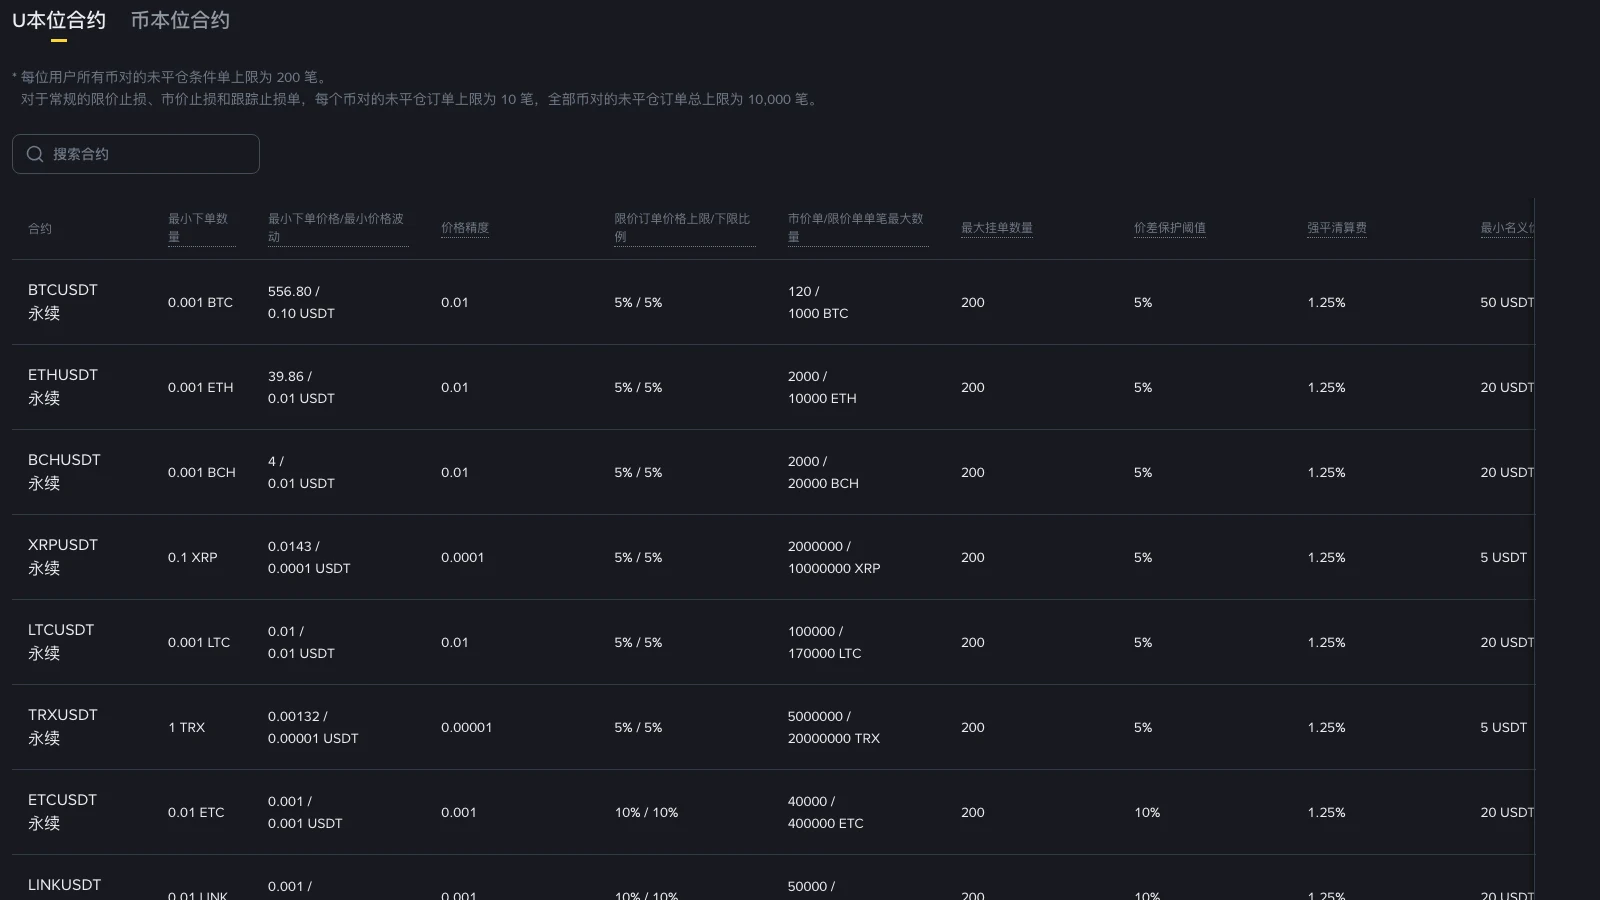Open the LINKUSDT contract row

(x=773, y=878)
